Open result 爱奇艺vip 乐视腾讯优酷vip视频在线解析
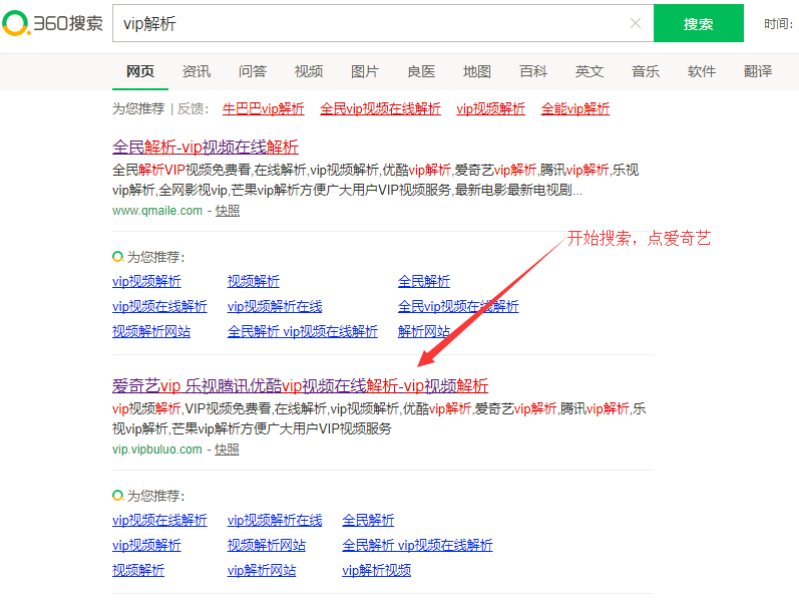The width and height of the screenshot is (799, 600). [x=300, y=386]
